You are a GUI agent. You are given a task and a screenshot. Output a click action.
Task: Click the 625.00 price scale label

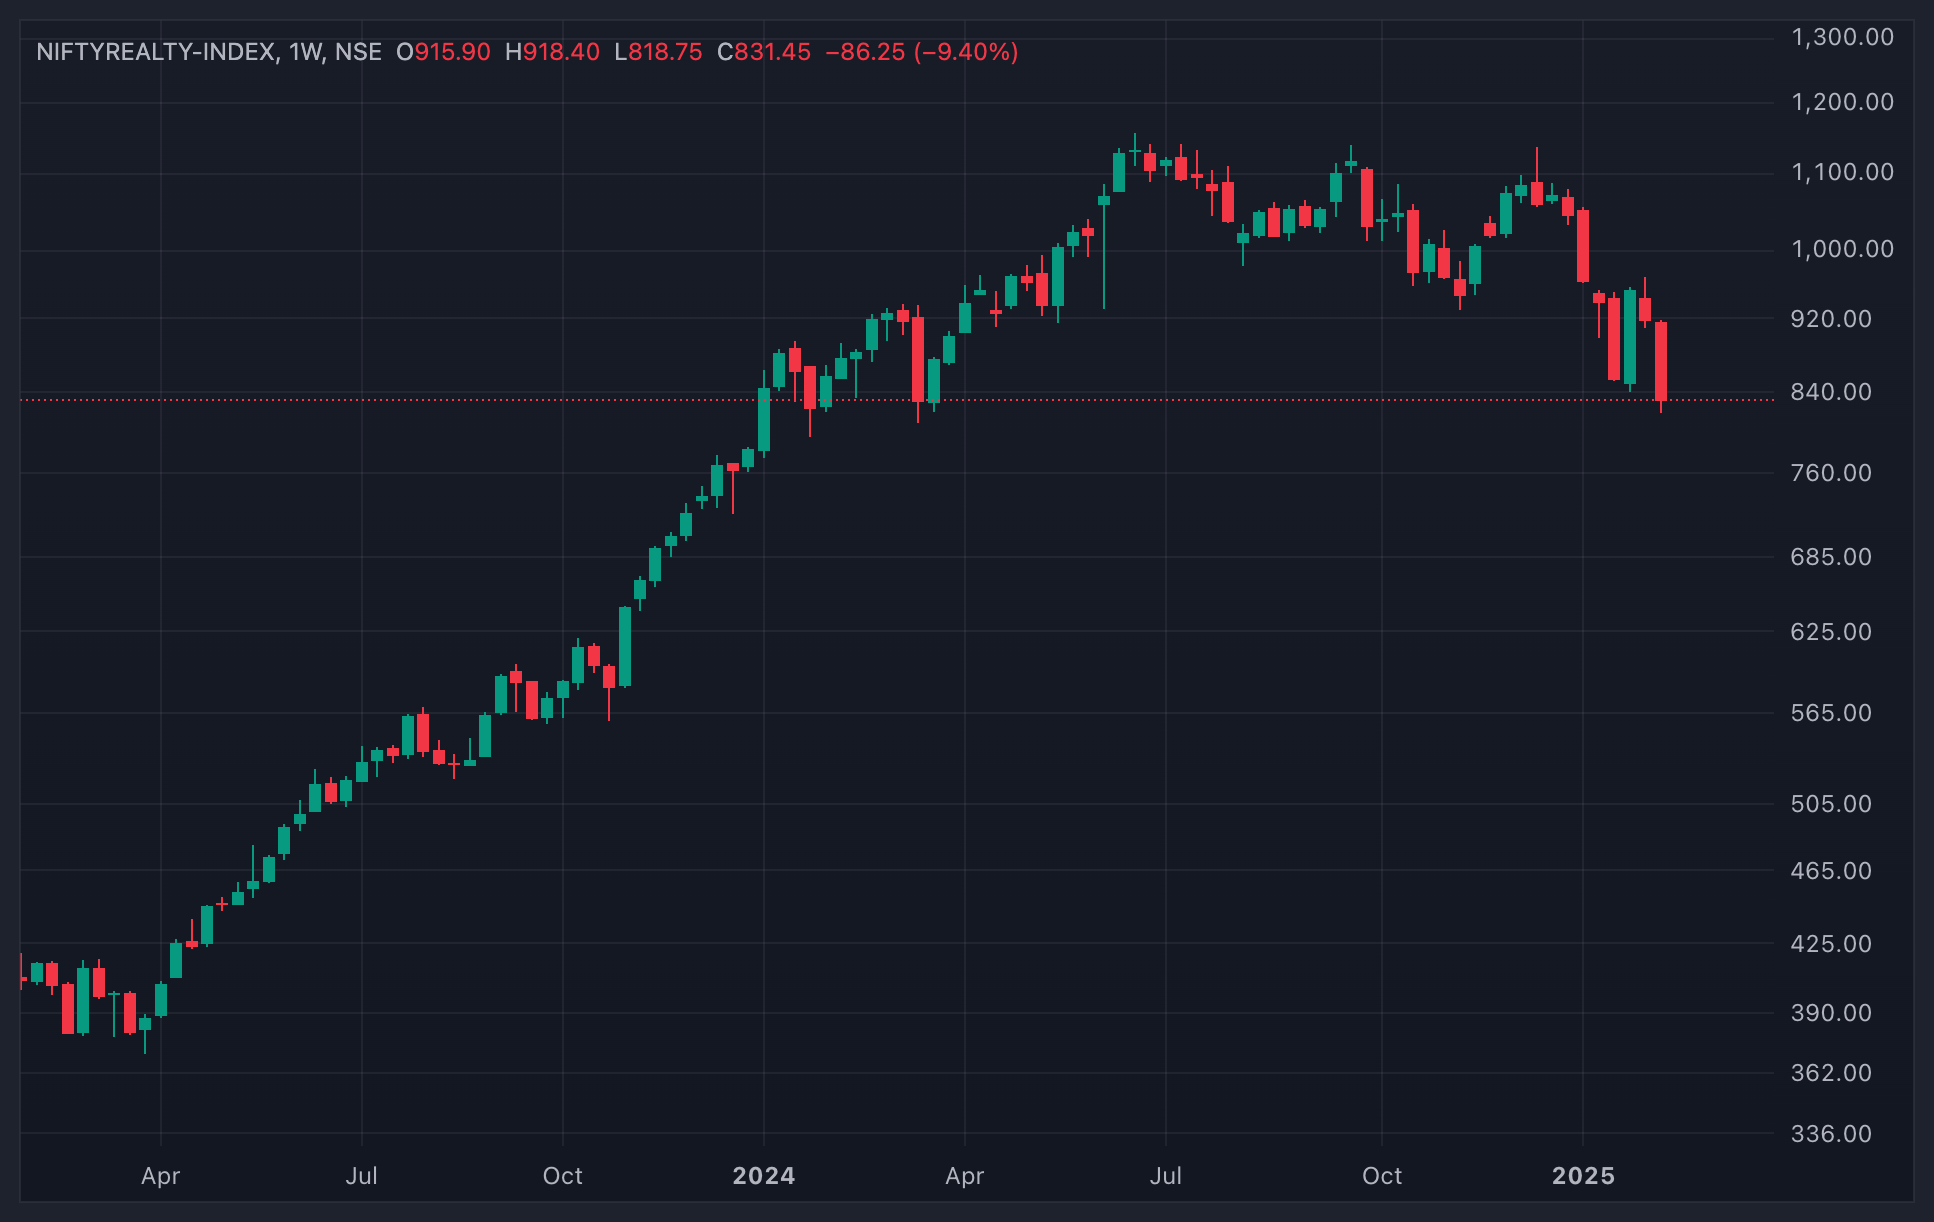tap(1831, 632)
